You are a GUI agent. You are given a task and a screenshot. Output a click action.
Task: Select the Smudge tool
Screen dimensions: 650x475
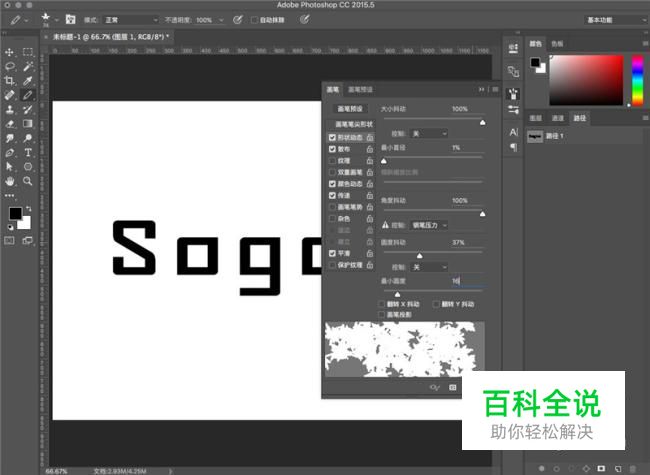click(9, 138)
